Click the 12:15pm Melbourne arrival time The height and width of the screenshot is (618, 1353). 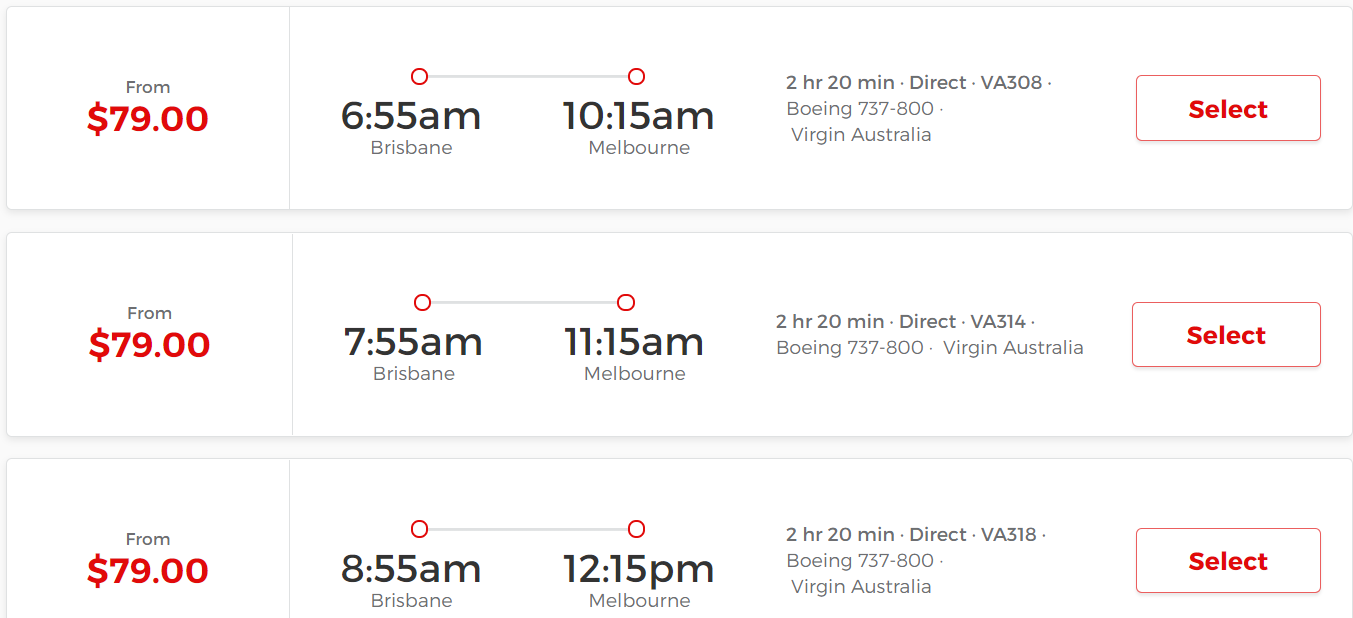(x=638, y=569)
